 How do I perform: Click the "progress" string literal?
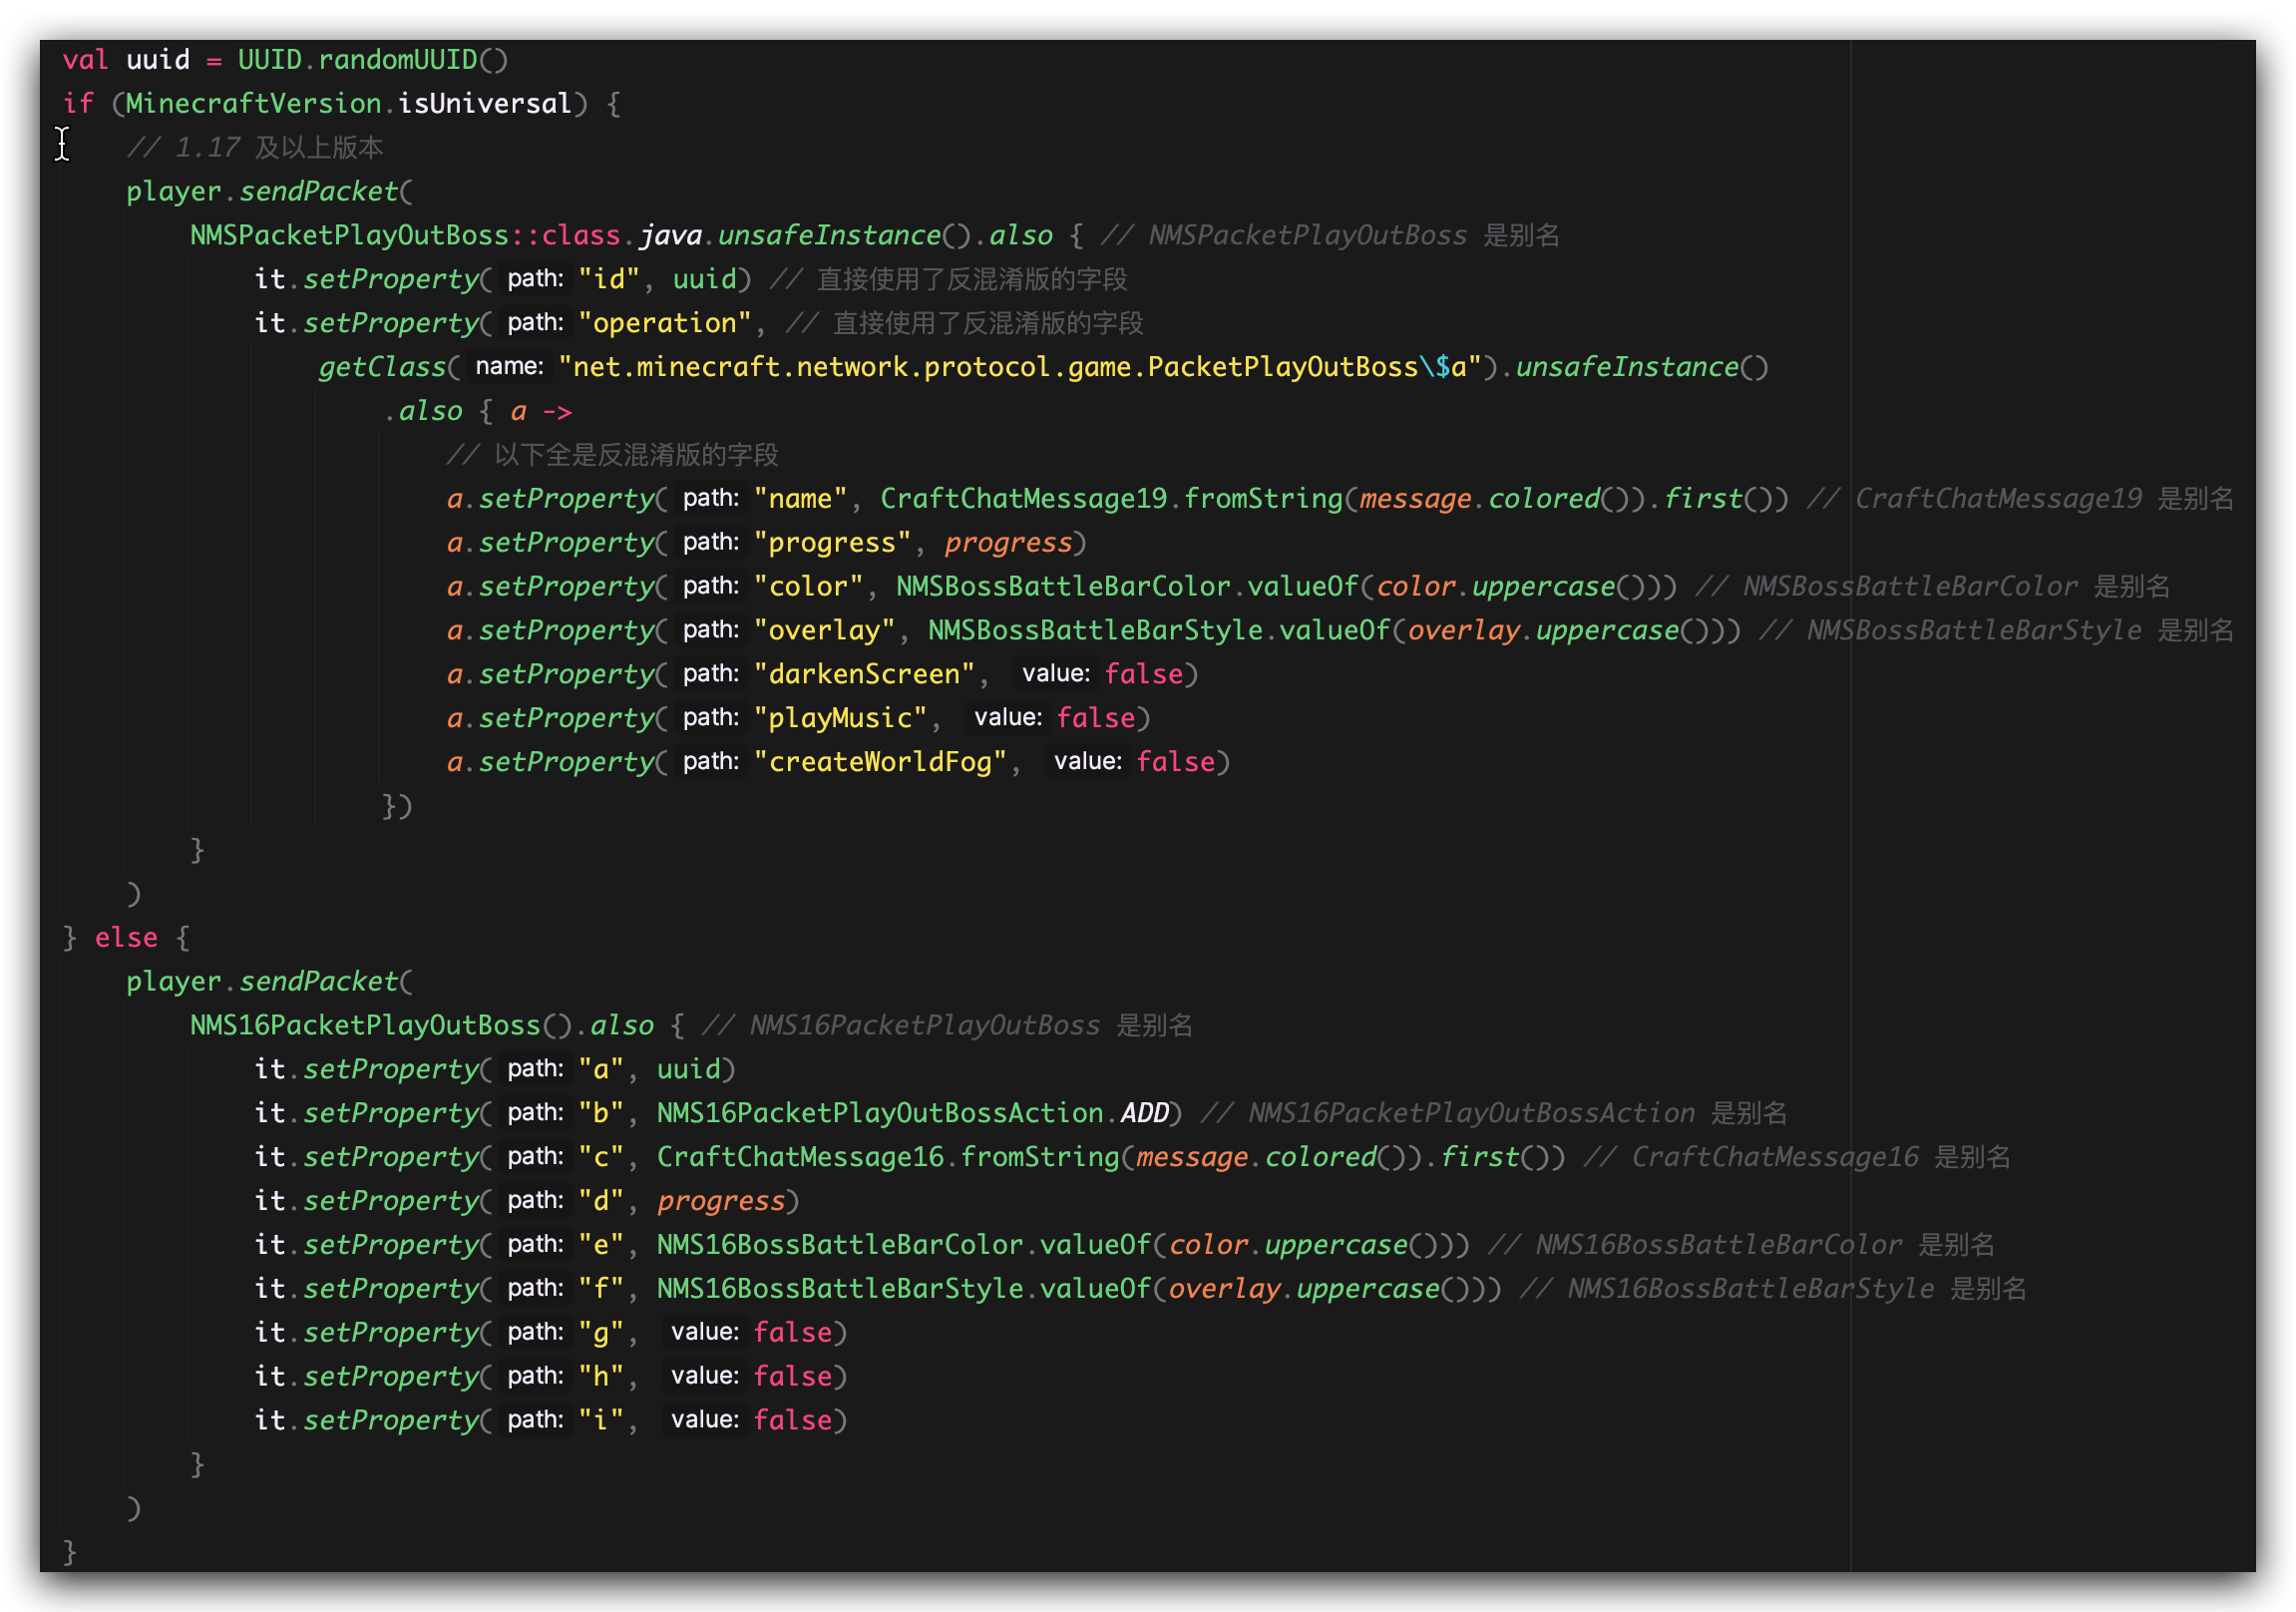click(x=832, y=543)
